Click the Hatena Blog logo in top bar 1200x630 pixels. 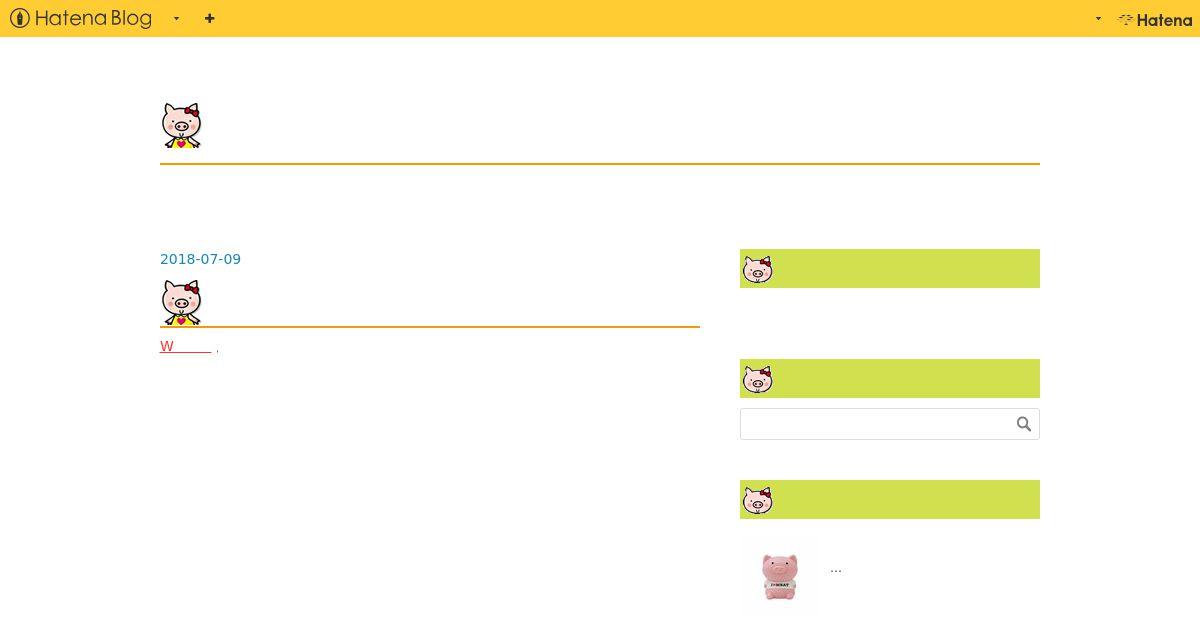click(x=81, y=18)
